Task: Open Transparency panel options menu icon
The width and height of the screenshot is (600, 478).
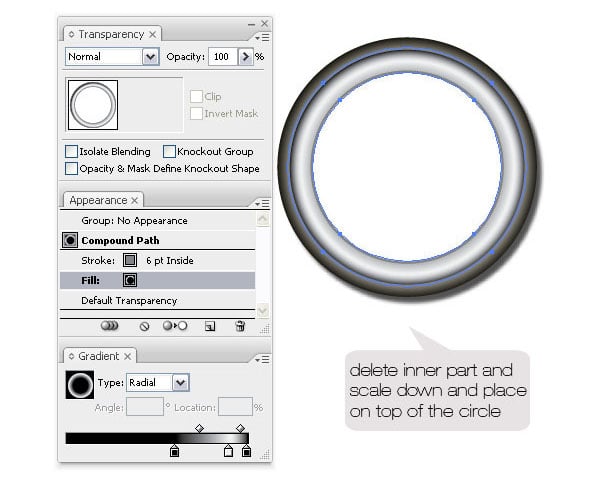Action: (x=262, y=37)
